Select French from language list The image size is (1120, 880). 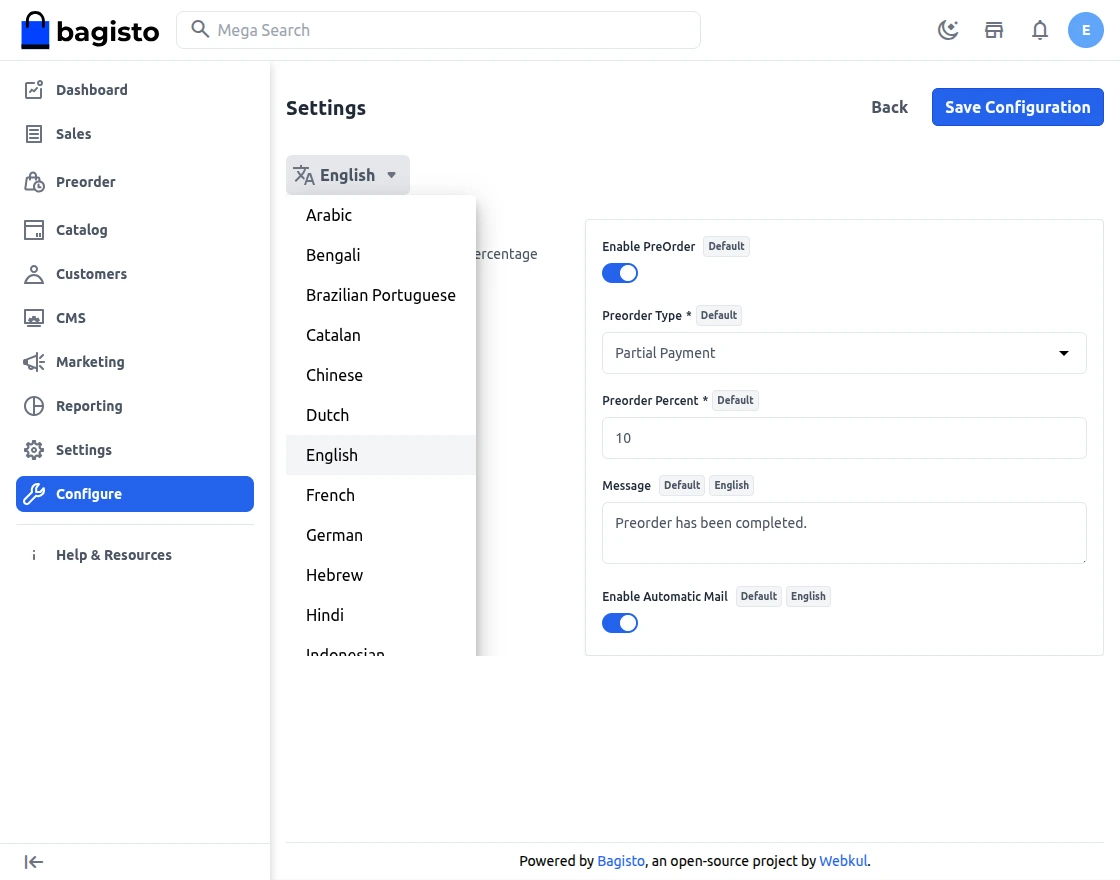381,495
